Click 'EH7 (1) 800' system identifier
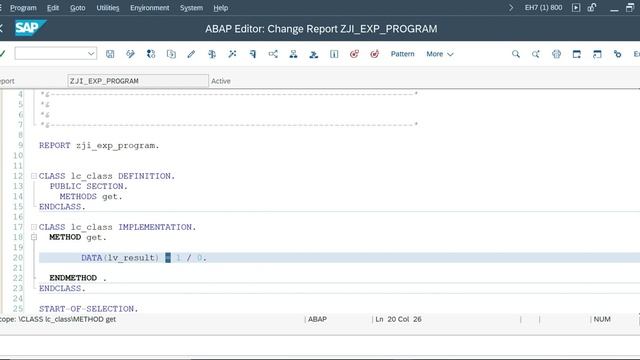This screenshot has width=640, height=360. click(543, 8)
